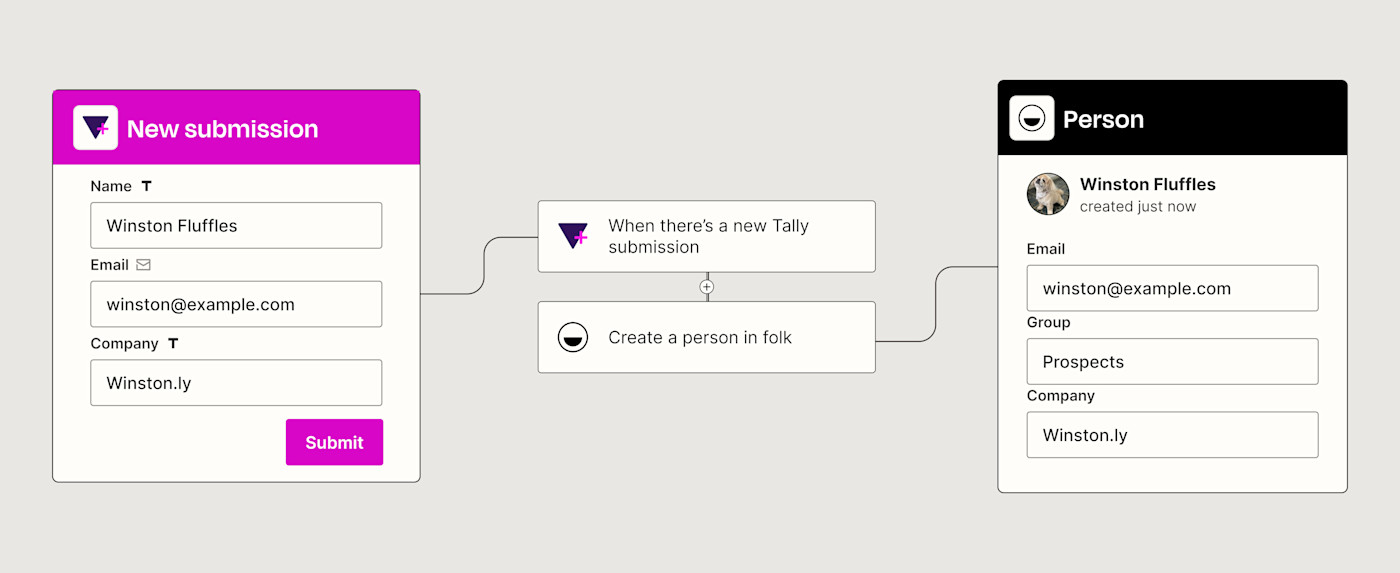
Task: Select the Person card Email field
Action: (1172, 288)
